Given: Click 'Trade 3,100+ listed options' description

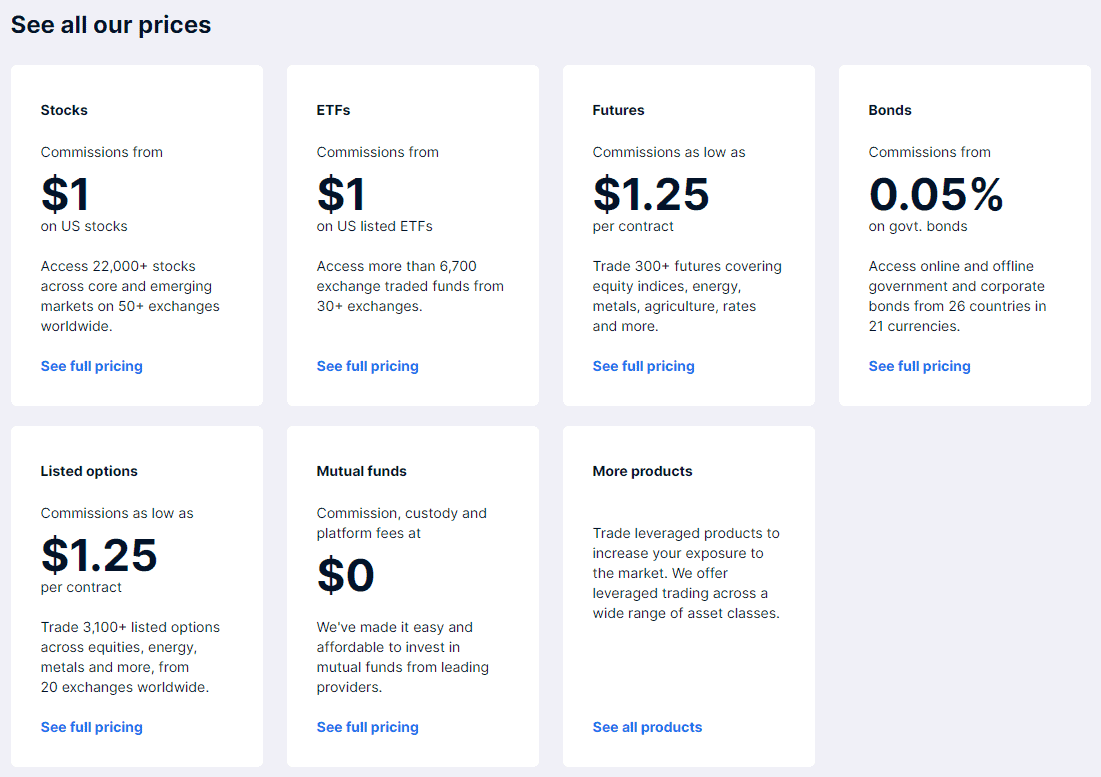Looking at the screenshot, I should click(130, 657).
